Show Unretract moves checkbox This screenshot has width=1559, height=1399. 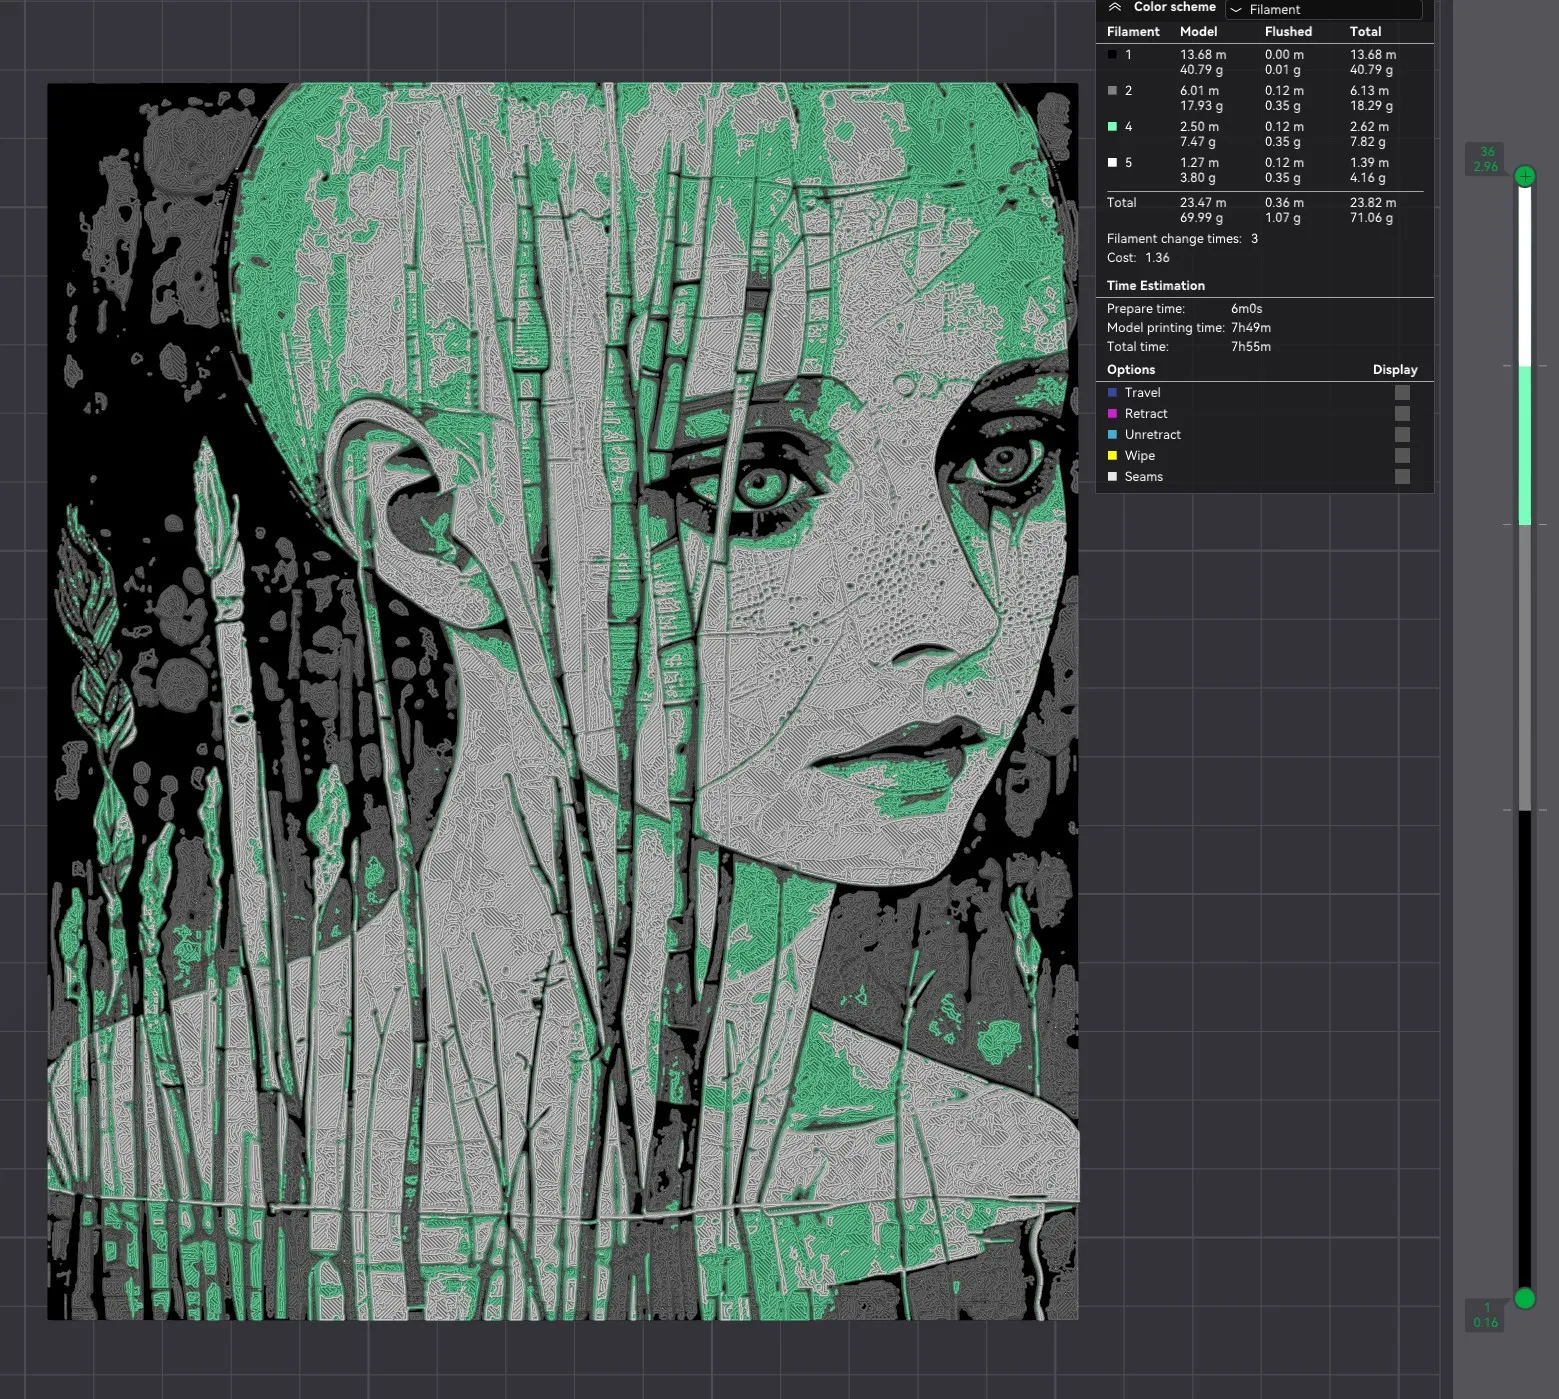pos(1402,435)
